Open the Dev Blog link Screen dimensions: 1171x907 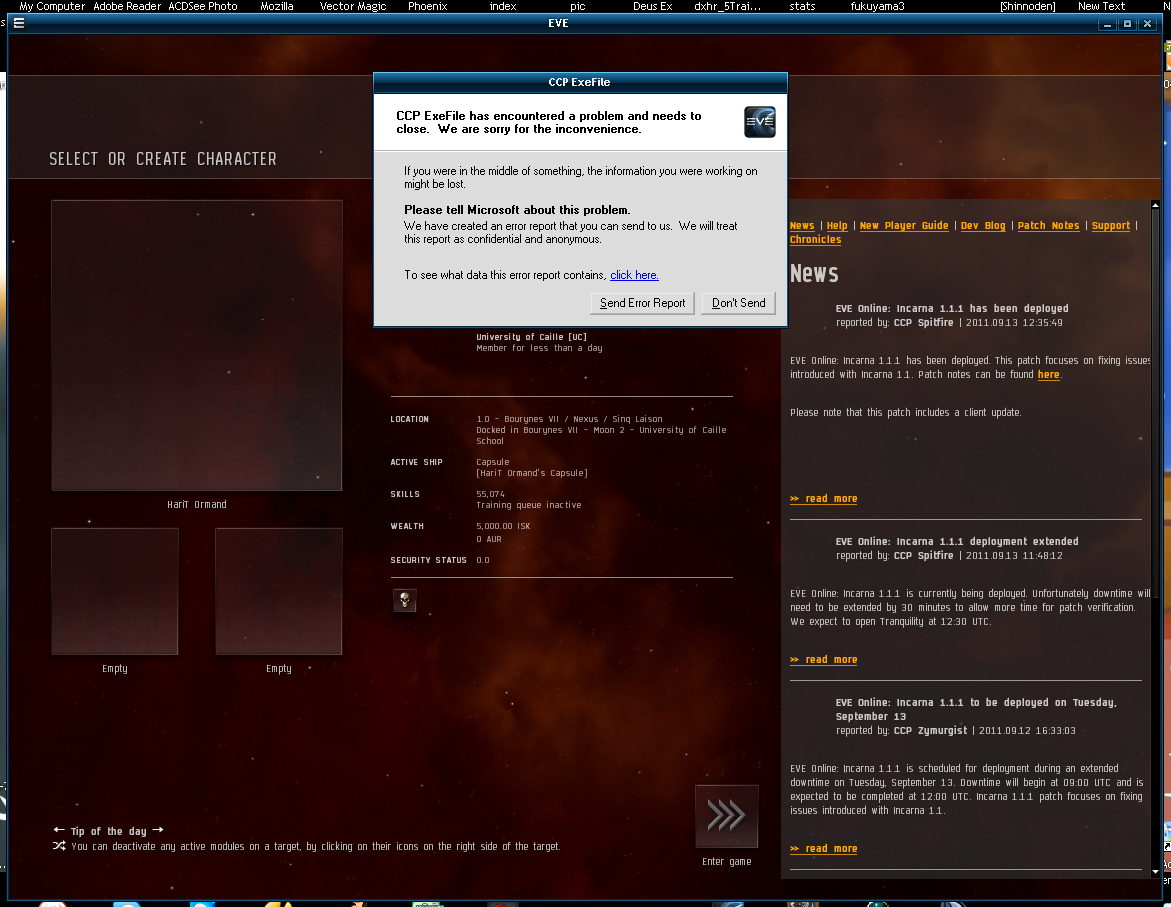click(983, 226)
